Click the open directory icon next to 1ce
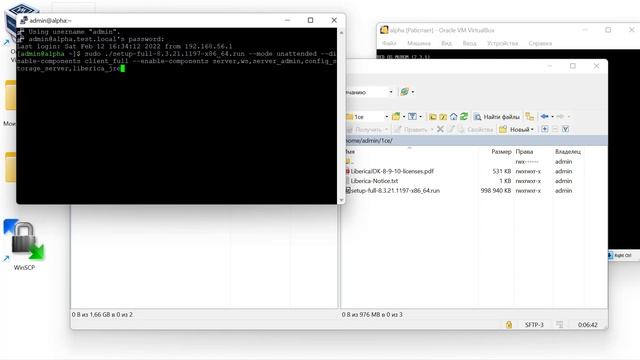The image size is (640, 360). coord(396,117)
